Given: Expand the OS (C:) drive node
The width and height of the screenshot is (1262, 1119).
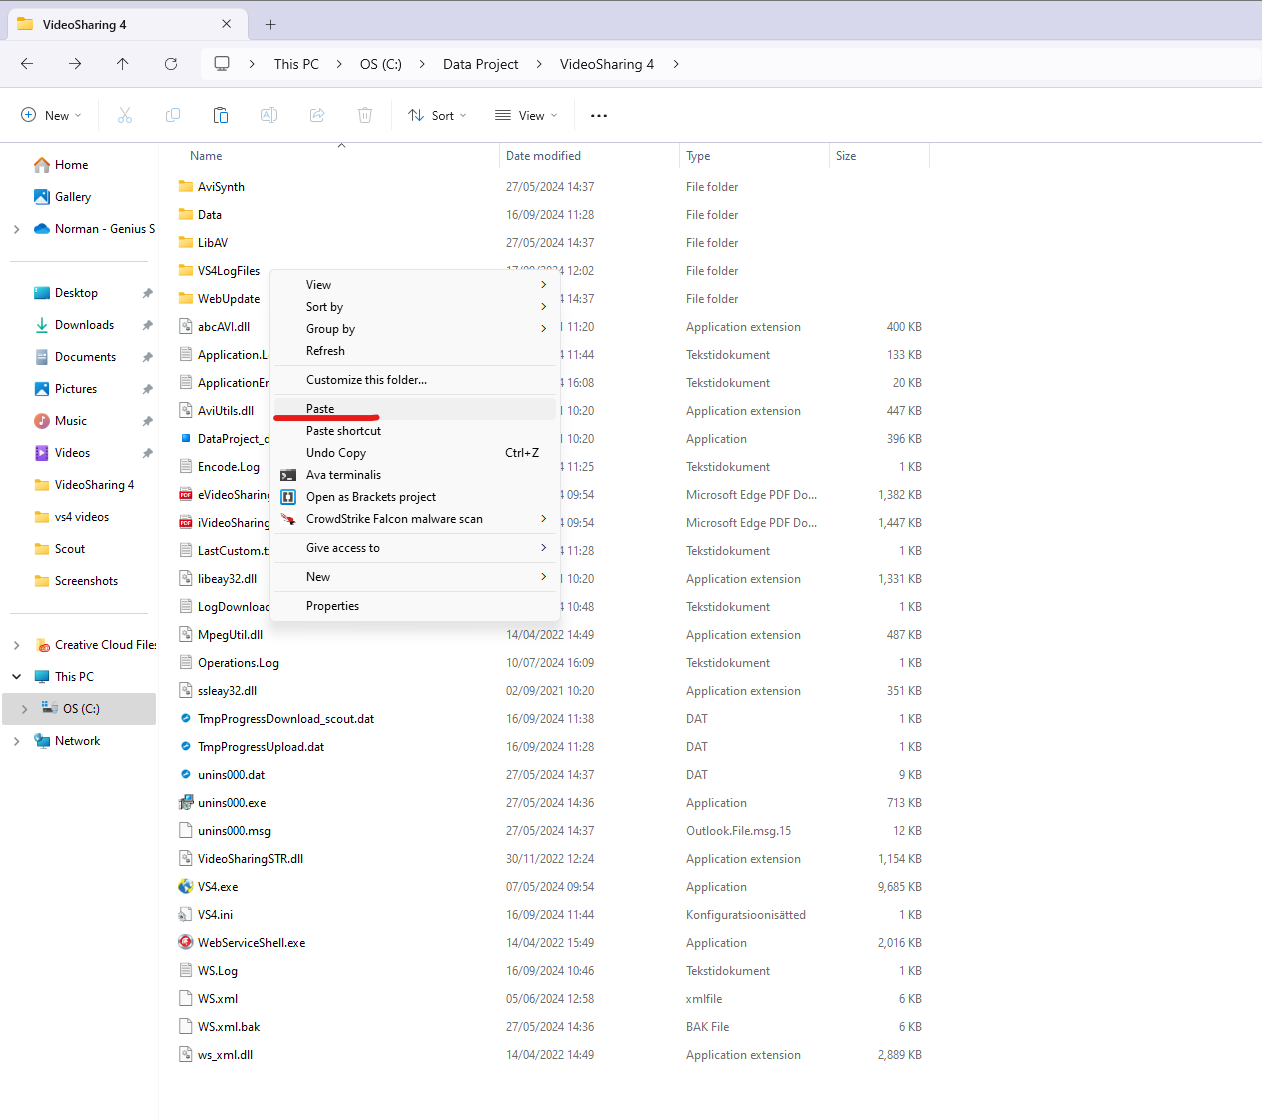Looking at the screenshot, I should [25, 709].
